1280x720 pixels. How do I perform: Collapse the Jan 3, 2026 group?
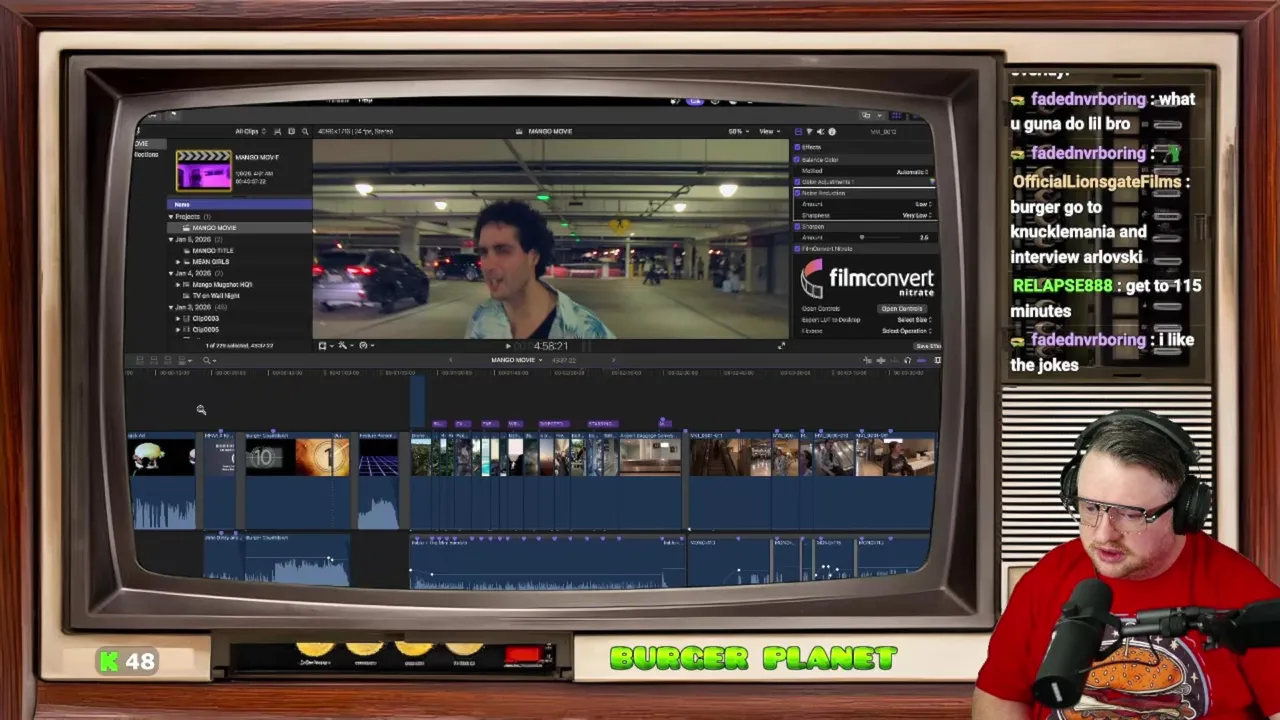coord(171,307)
